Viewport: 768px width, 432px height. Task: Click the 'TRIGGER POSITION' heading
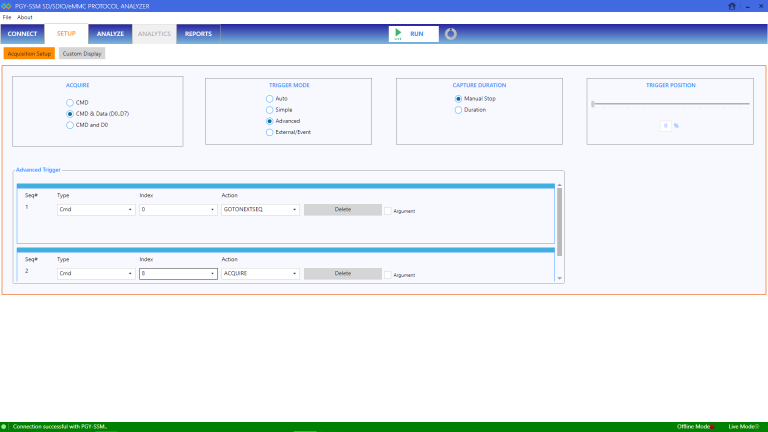(671, 85)
